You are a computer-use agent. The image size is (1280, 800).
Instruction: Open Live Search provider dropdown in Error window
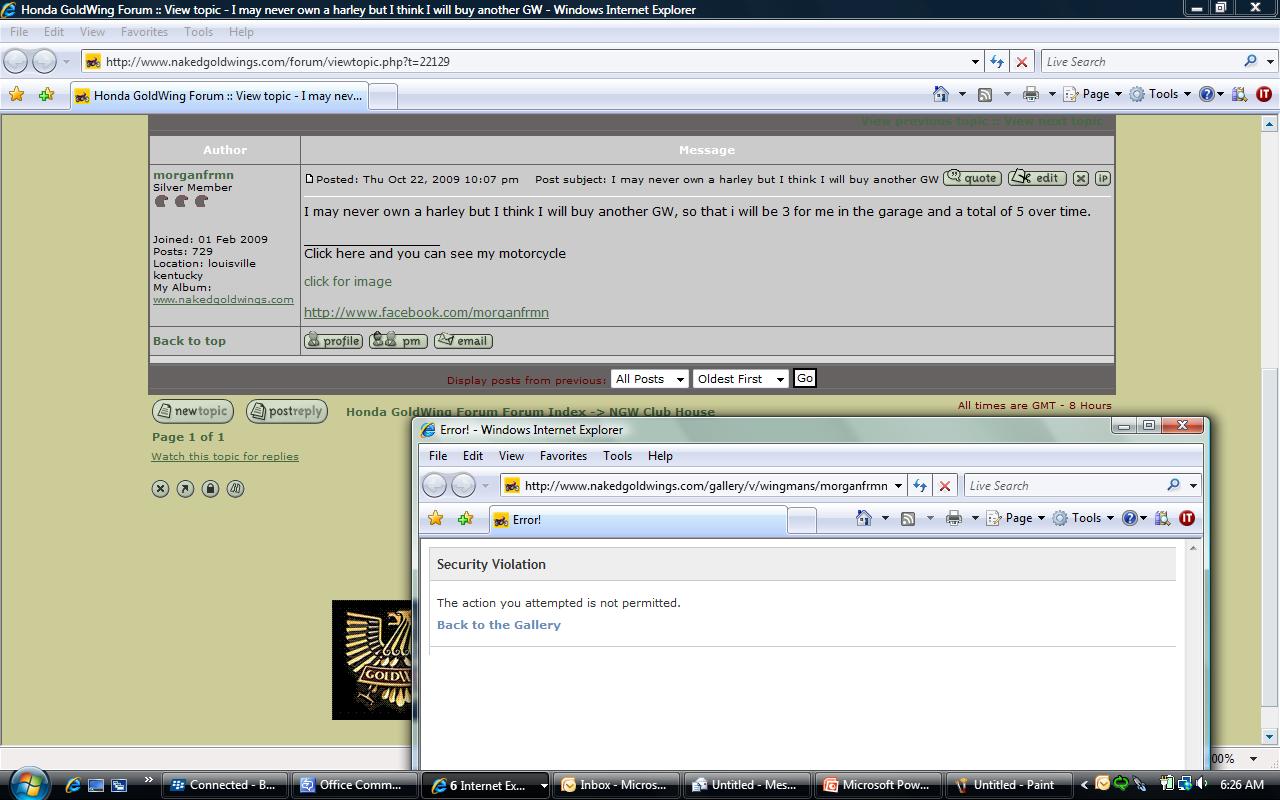[1193, 485]
